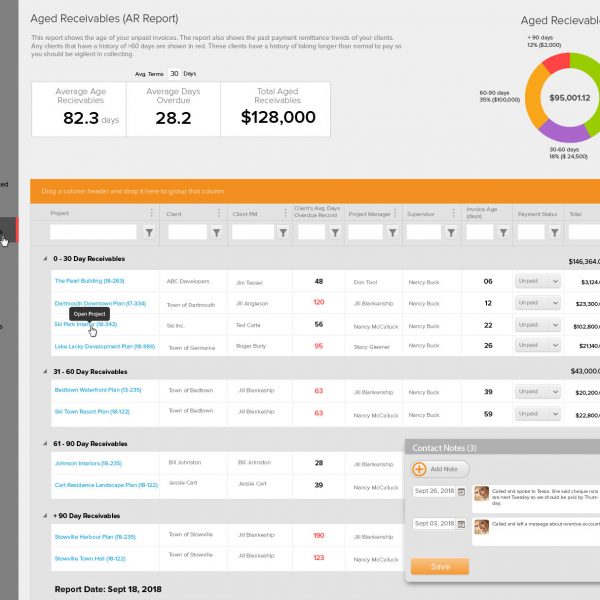Click the Sept 26, 2018 date field

[434, 491]
